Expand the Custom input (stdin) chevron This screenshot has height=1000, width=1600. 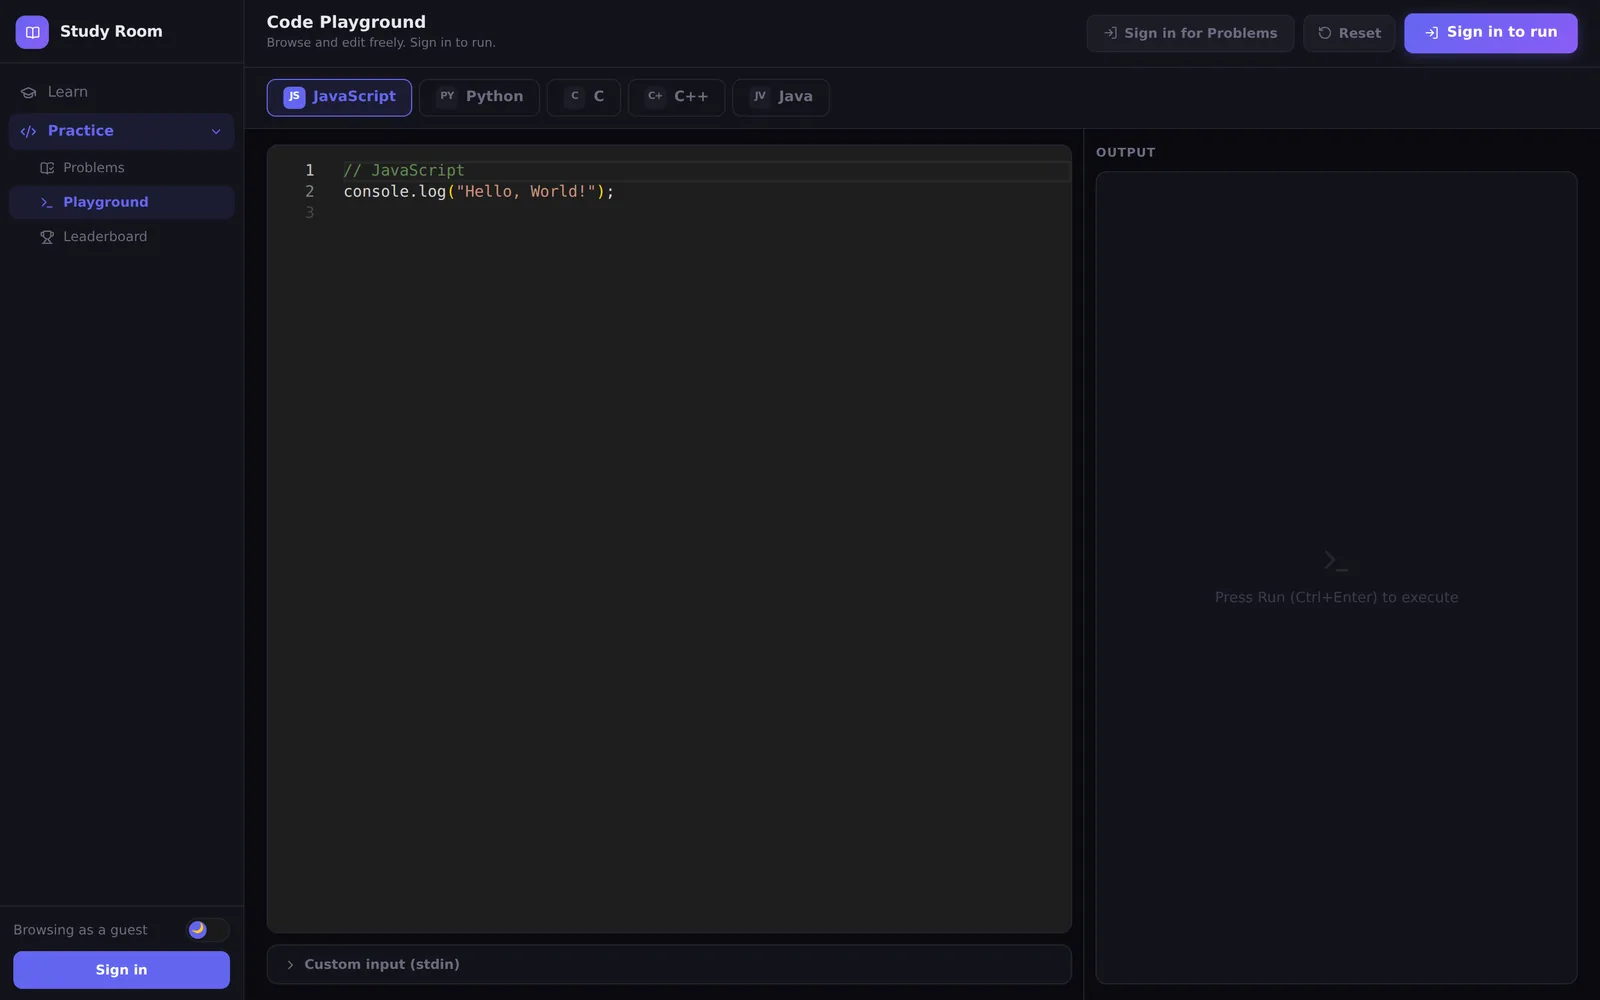tap(290, 965)
